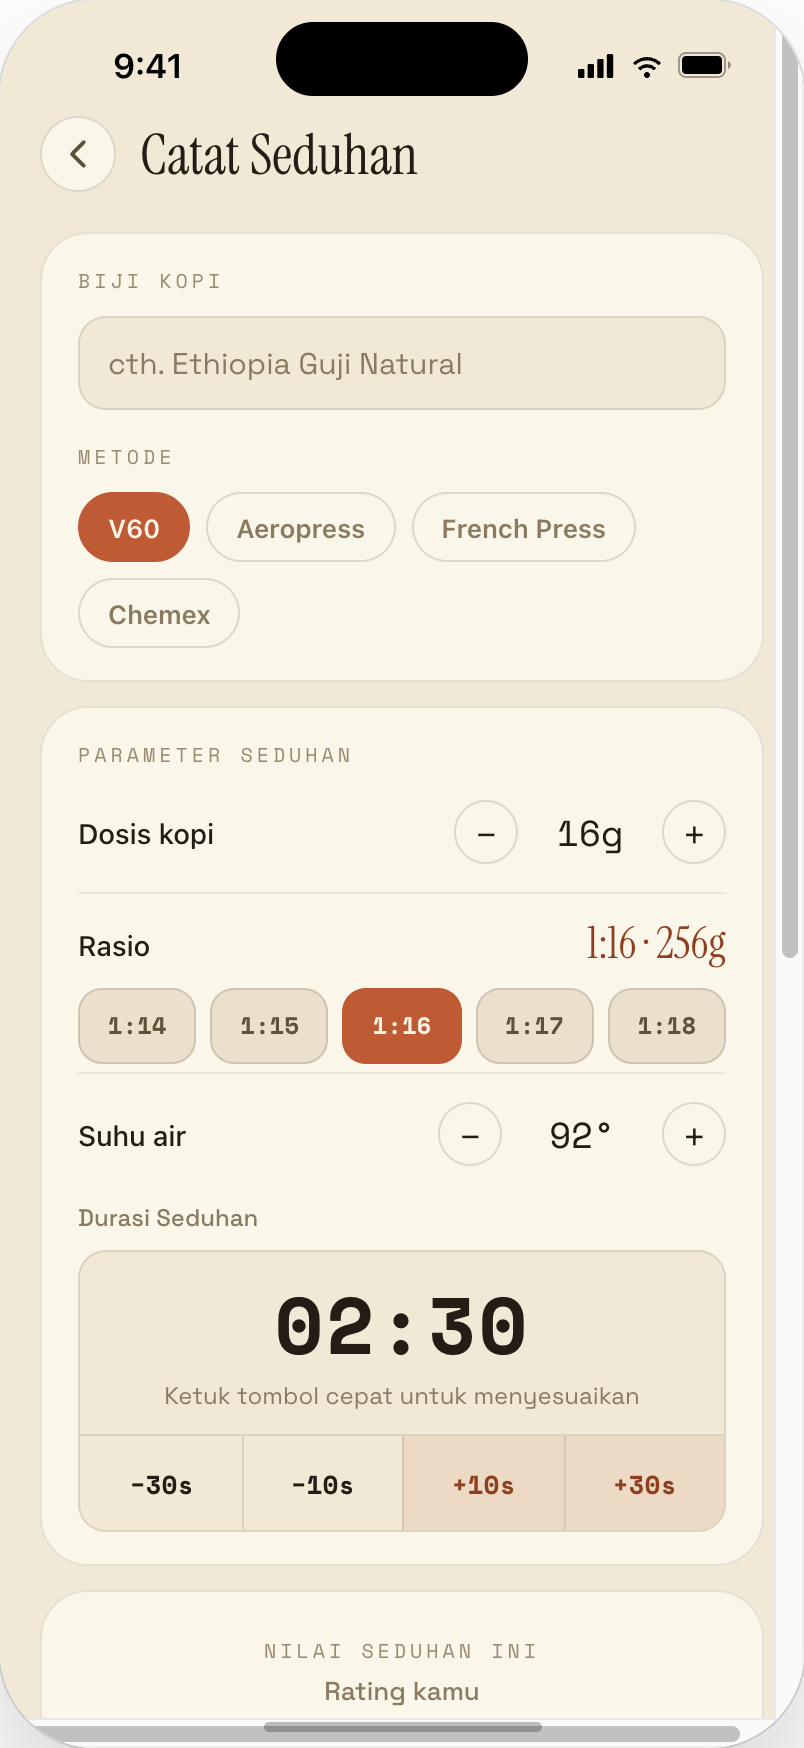This screenshot has height=1748, width=804.
Task: Tap the battery icon in status bar
Action: pyautogui.click(x=705, y=66)
